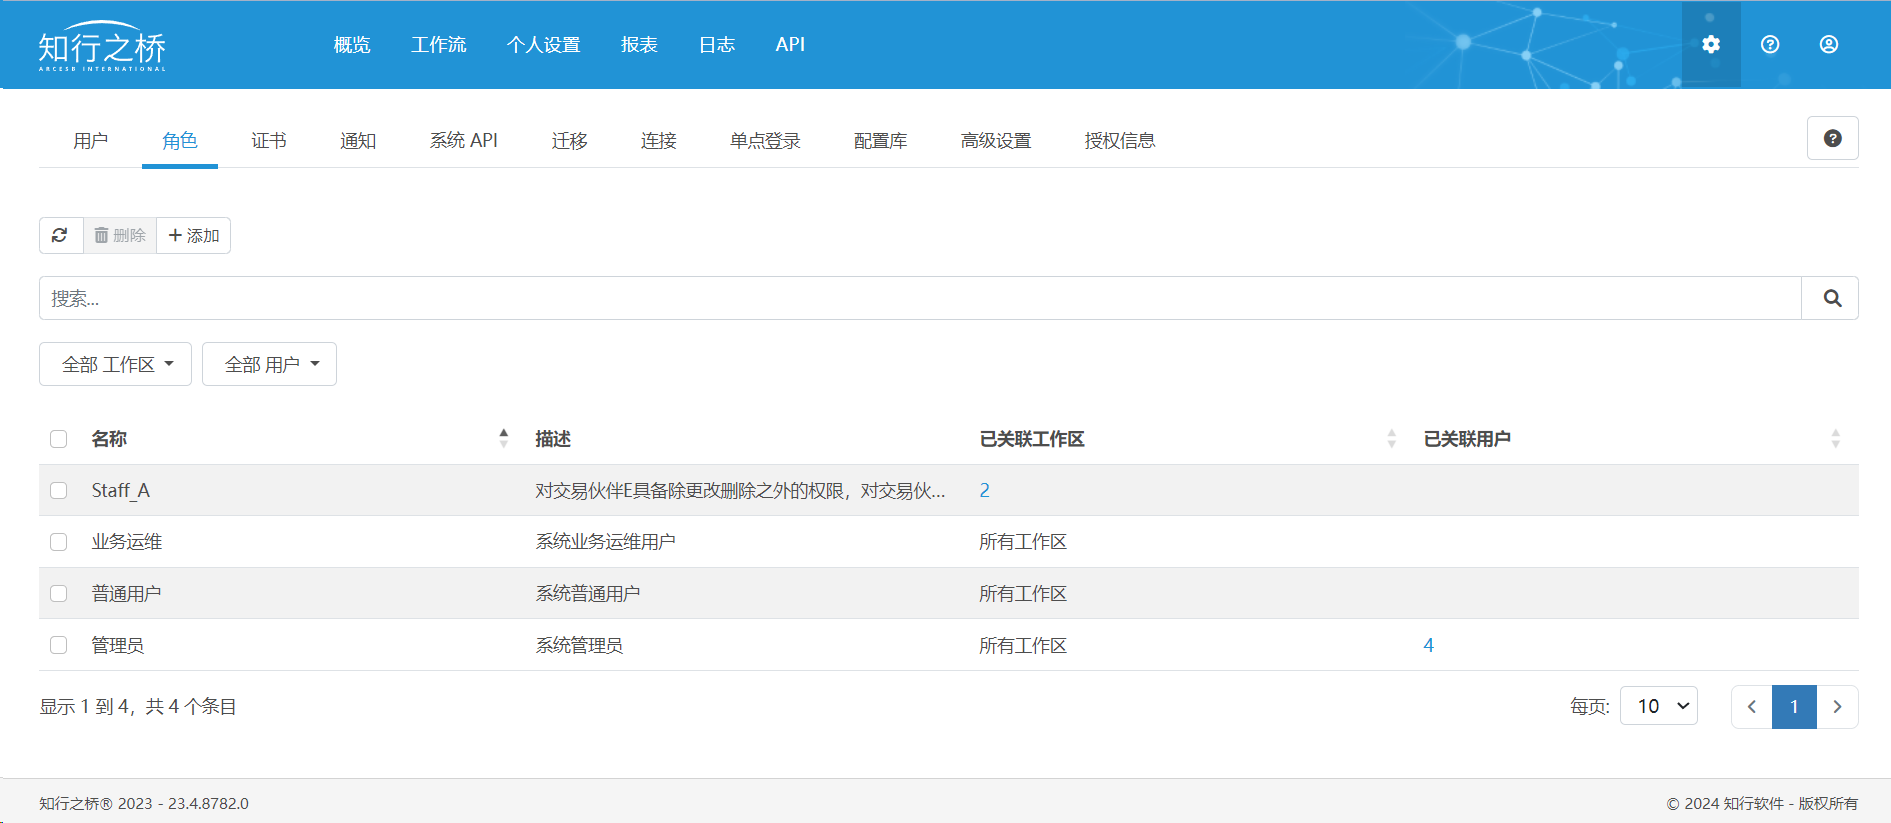Go to next page arrow
Image resolution: width=1891 pixels, height=823 pixels.
(x=1837, y=707)
